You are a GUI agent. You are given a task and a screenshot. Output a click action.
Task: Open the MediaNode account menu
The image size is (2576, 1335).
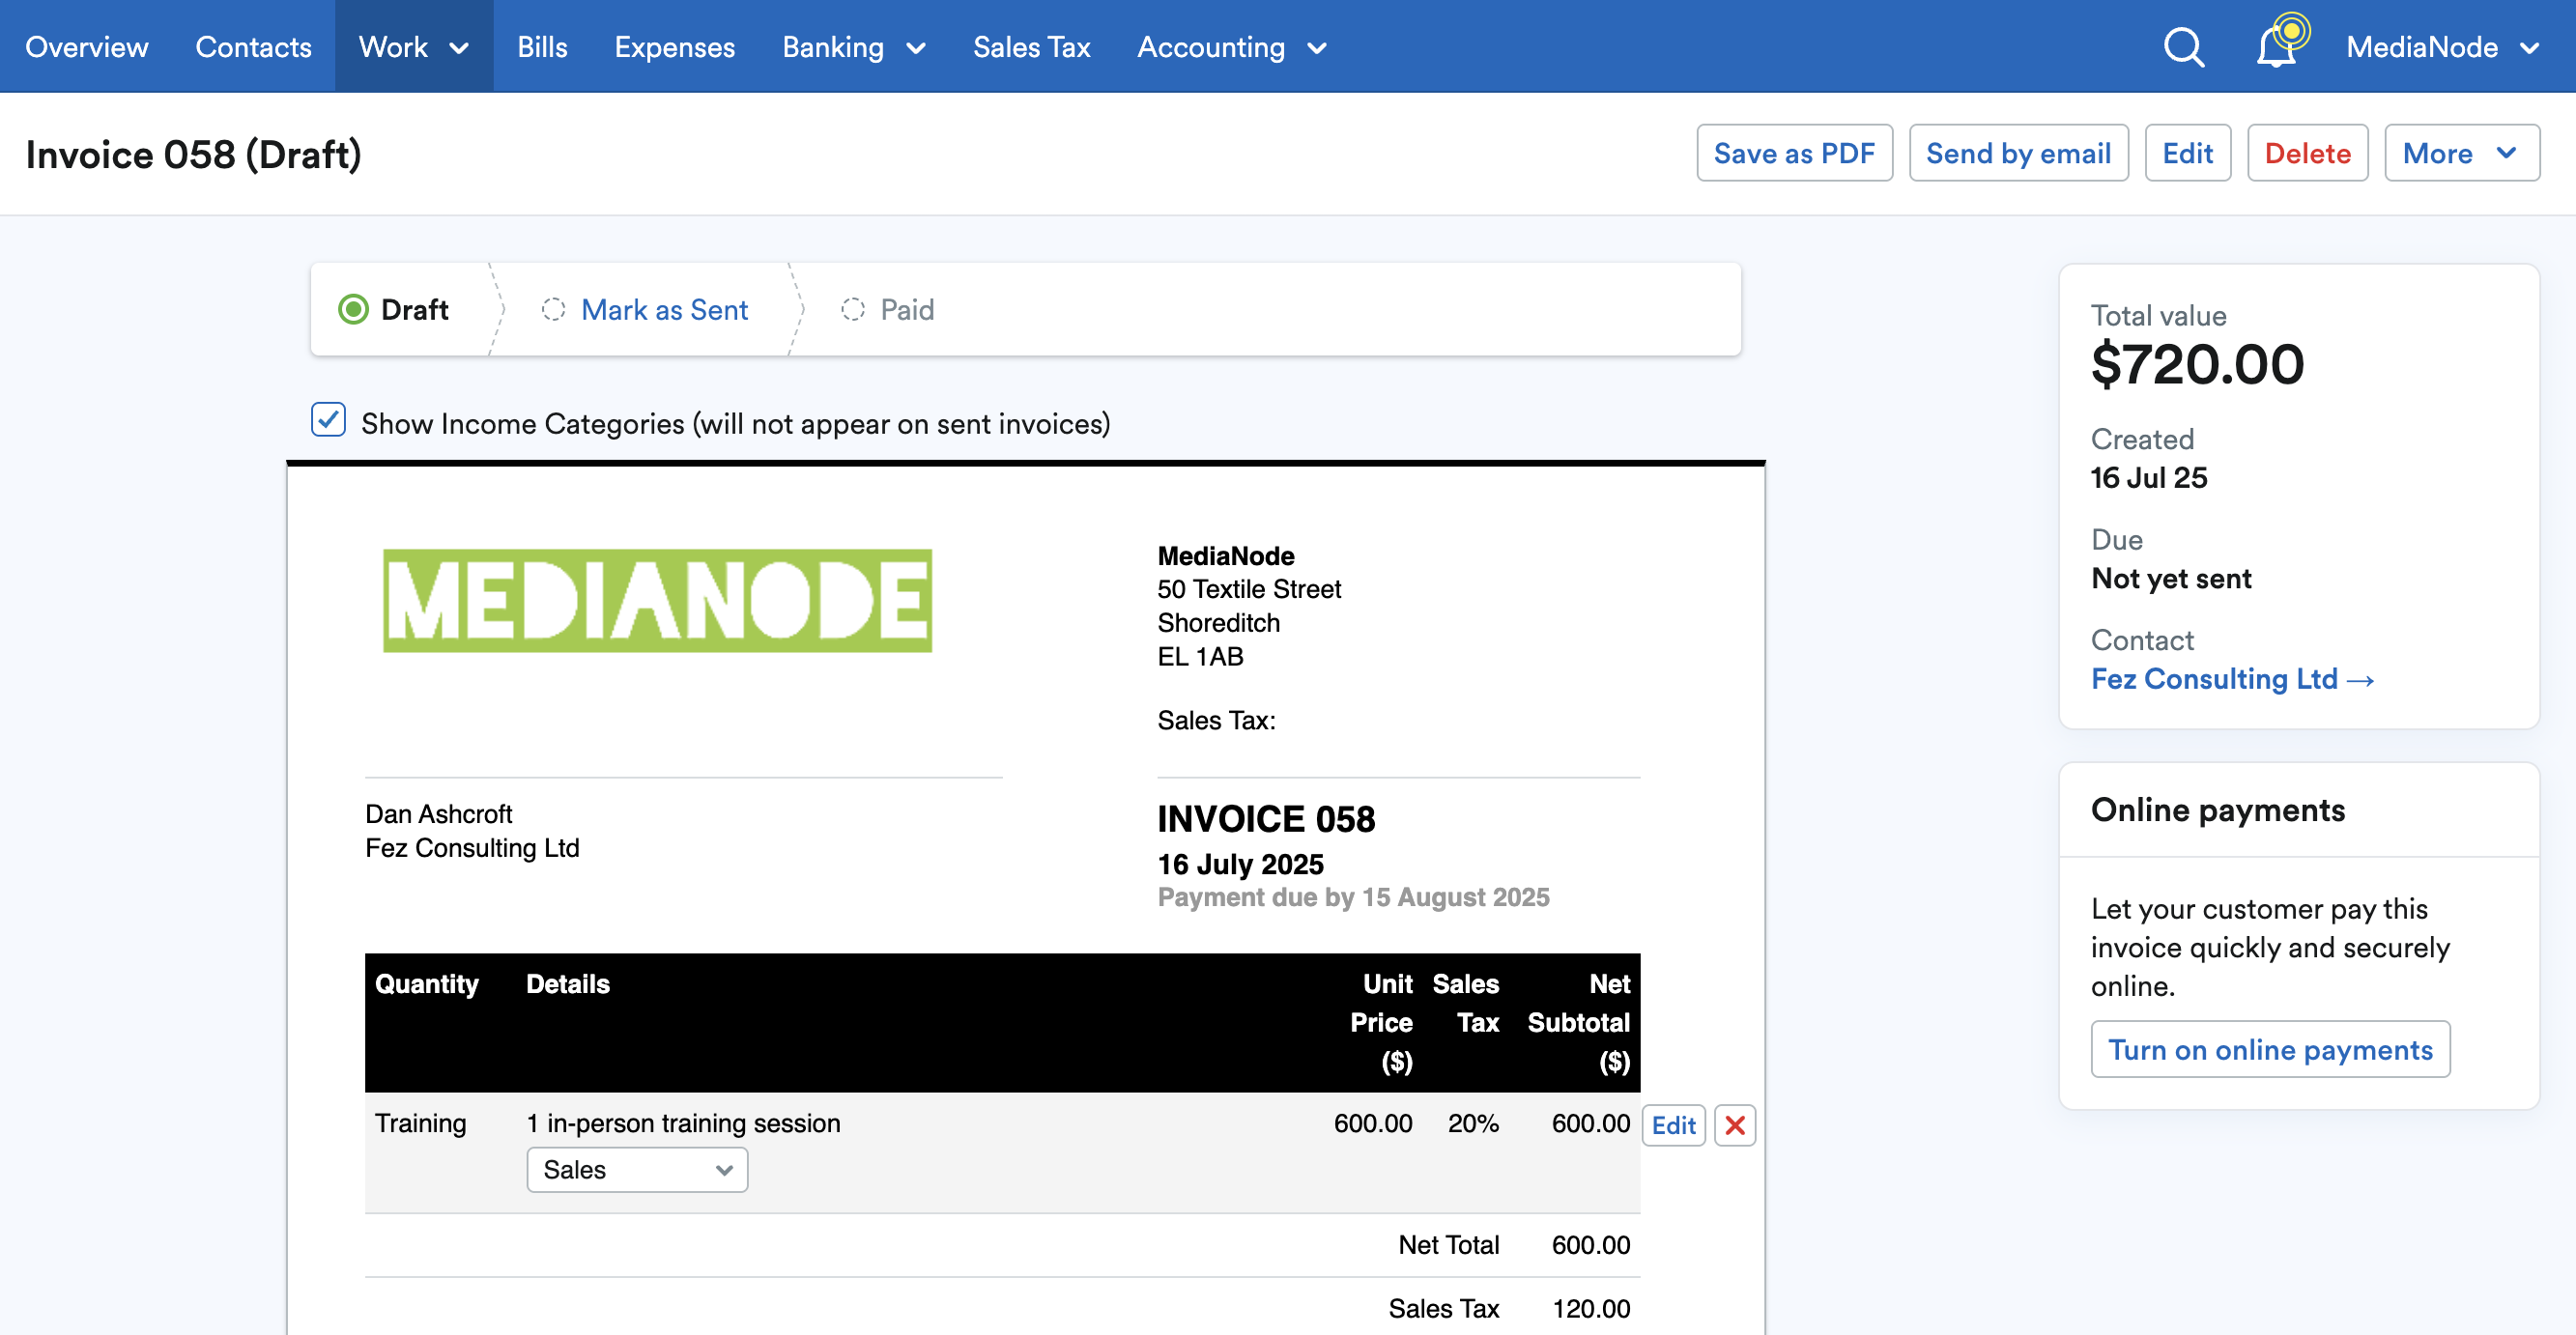point(2443,46)
